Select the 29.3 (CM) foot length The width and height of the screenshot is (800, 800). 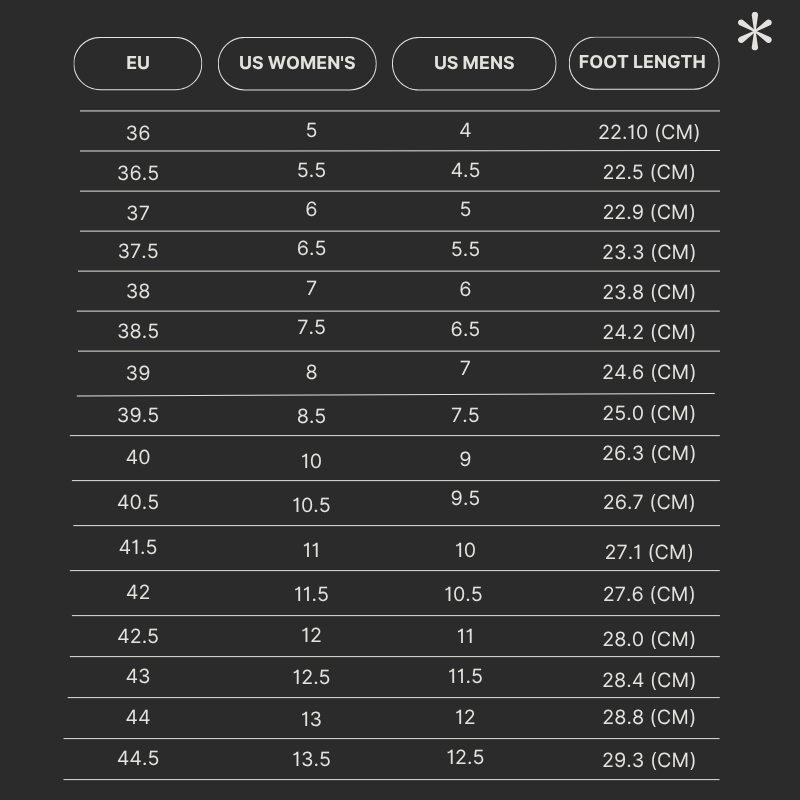pyautogui.click(x=649, y=760)
